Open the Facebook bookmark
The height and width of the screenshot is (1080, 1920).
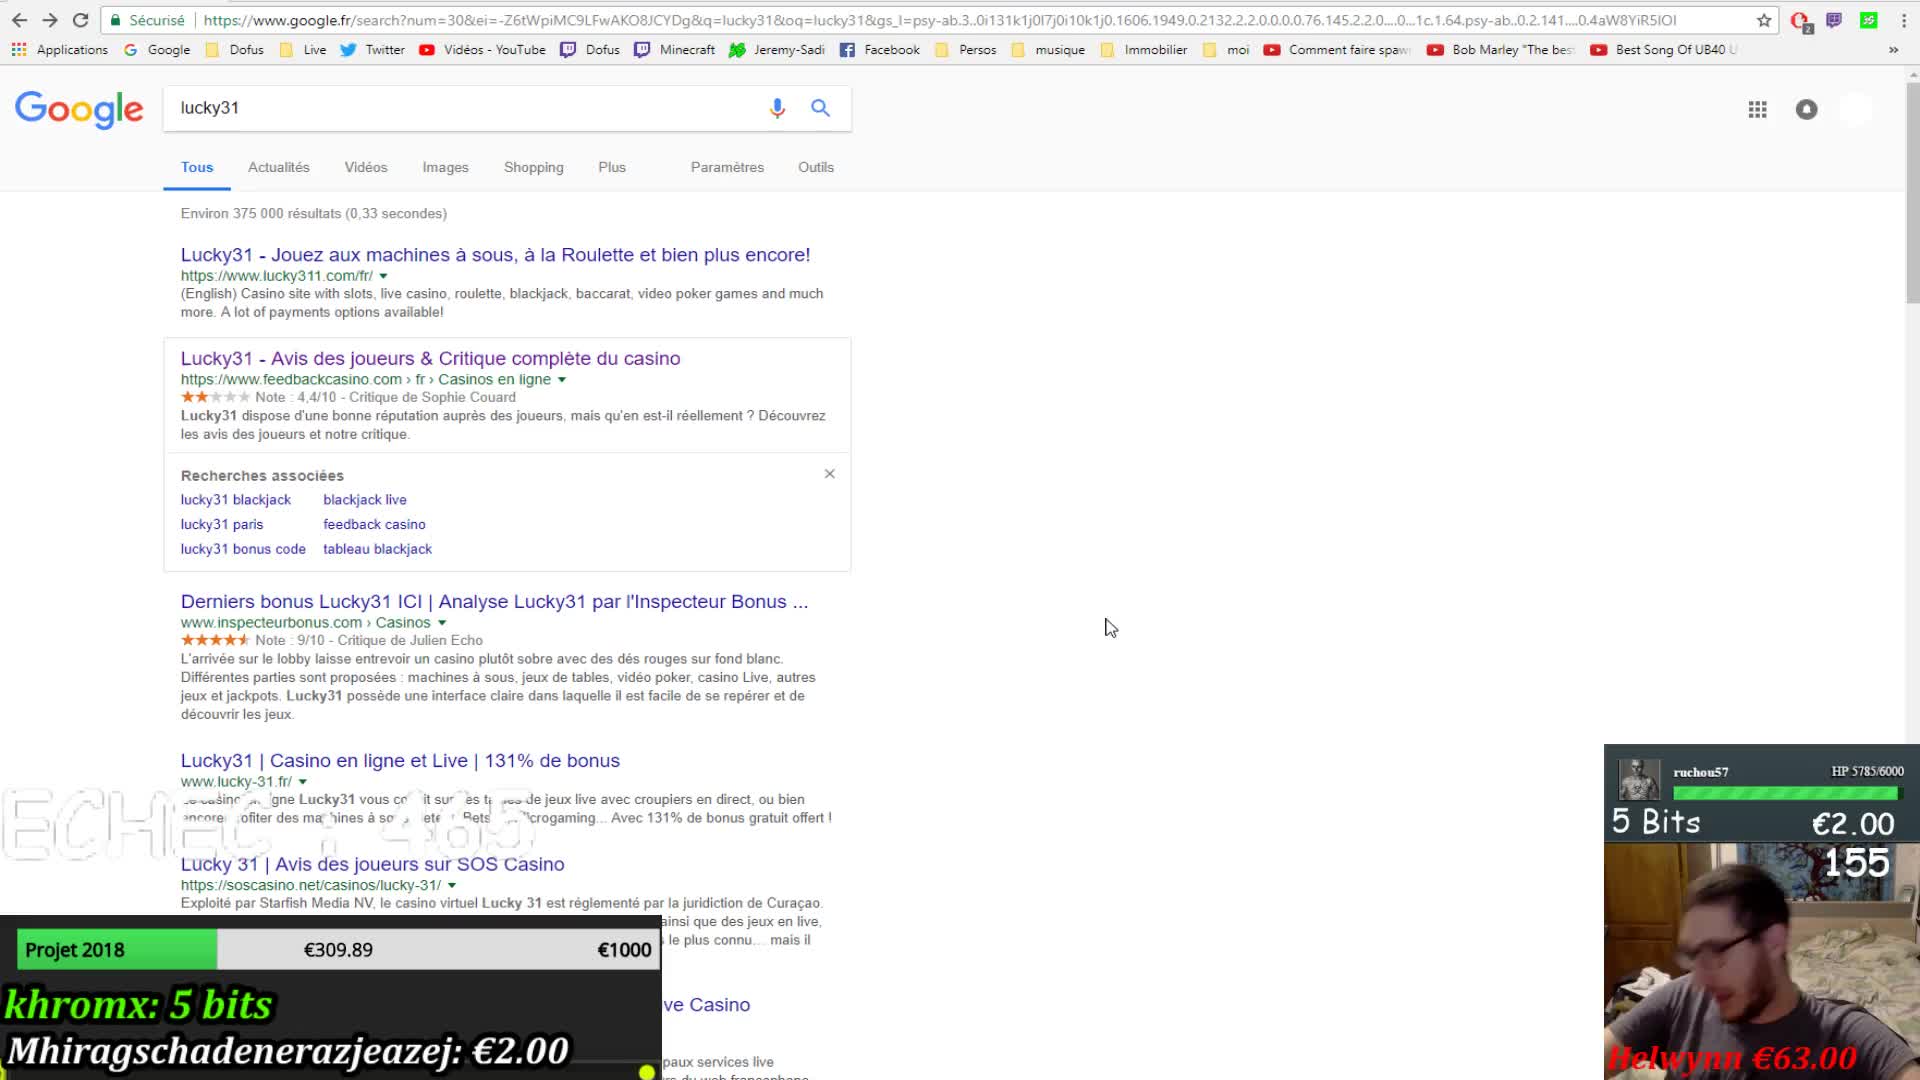click(879, 50)
